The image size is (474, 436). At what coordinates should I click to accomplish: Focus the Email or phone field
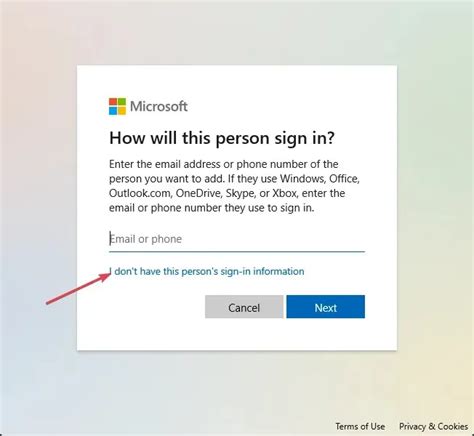pos(237,239)
